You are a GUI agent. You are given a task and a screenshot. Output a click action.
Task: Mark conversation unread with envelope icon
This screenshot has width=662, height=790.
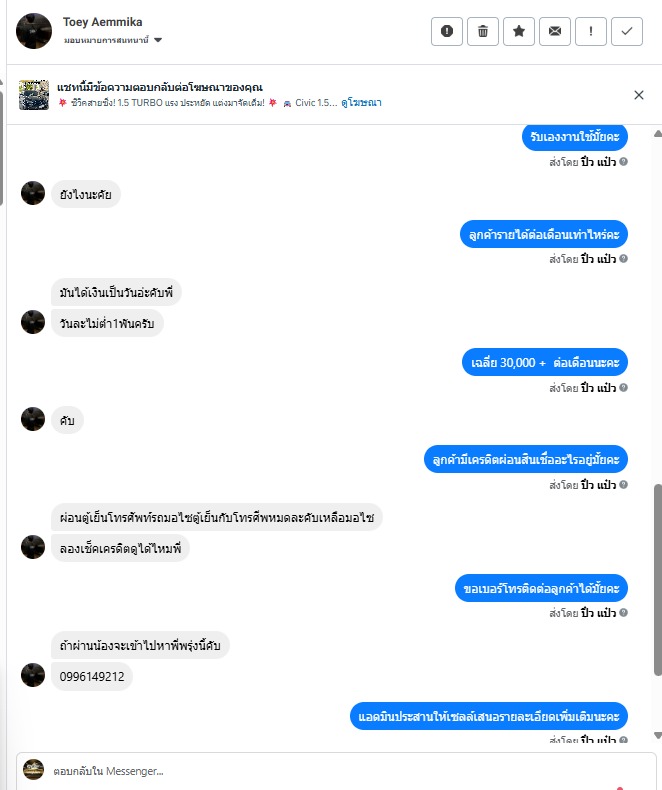[555, 31]
